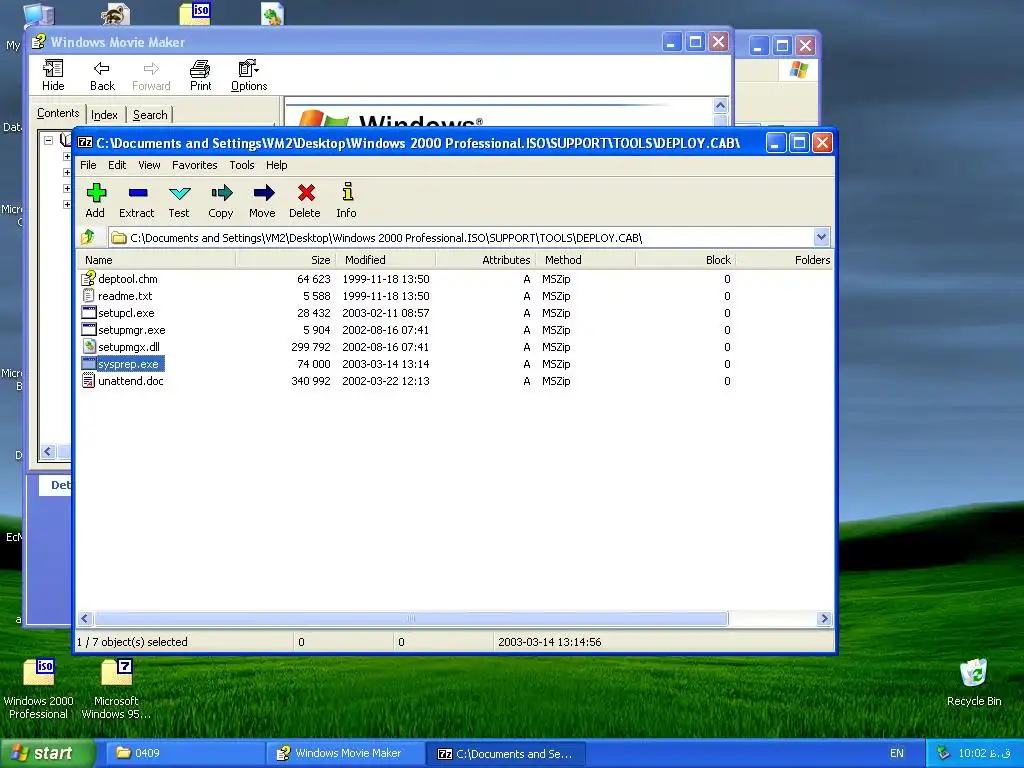Open the Recycle Bin desktop icon

coord(973,673)
